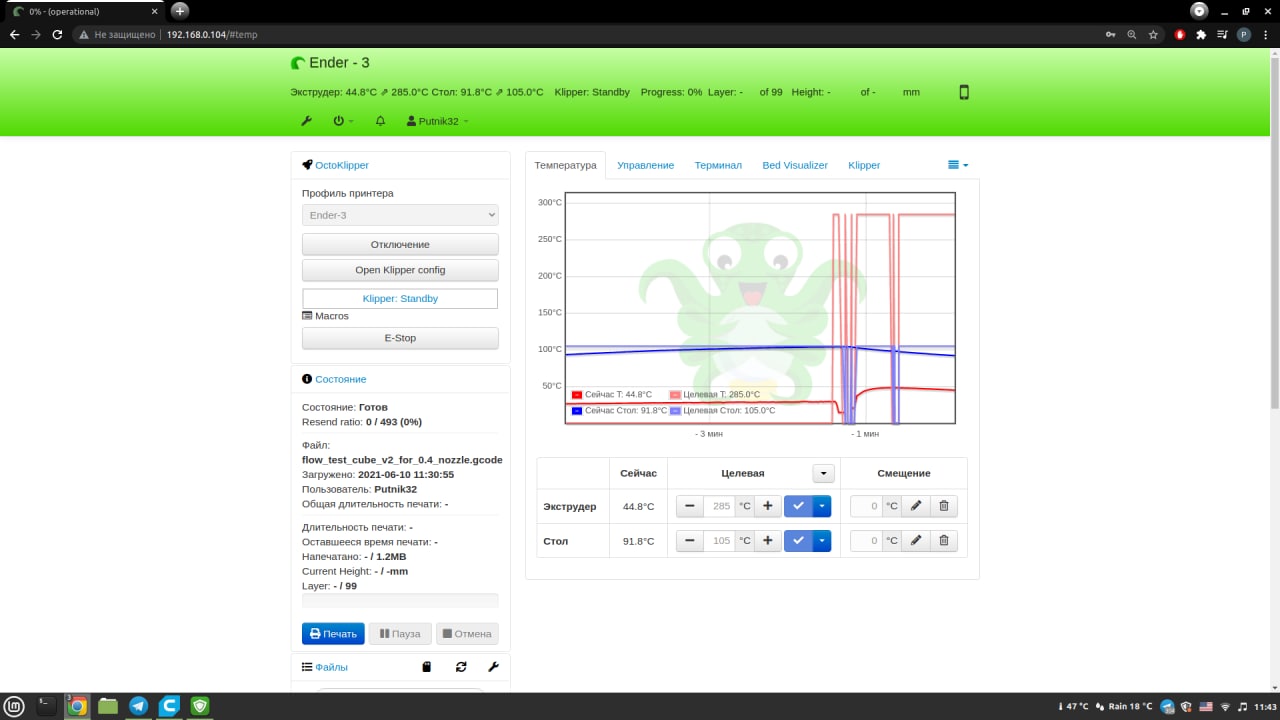Open Telegram from taskbar

point(138,706)
